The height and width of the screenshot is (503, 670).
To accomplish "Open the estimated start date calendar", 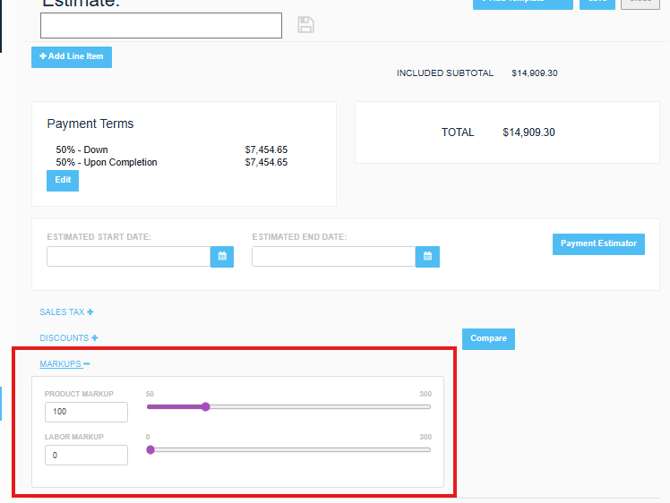I will coord(222,256).
